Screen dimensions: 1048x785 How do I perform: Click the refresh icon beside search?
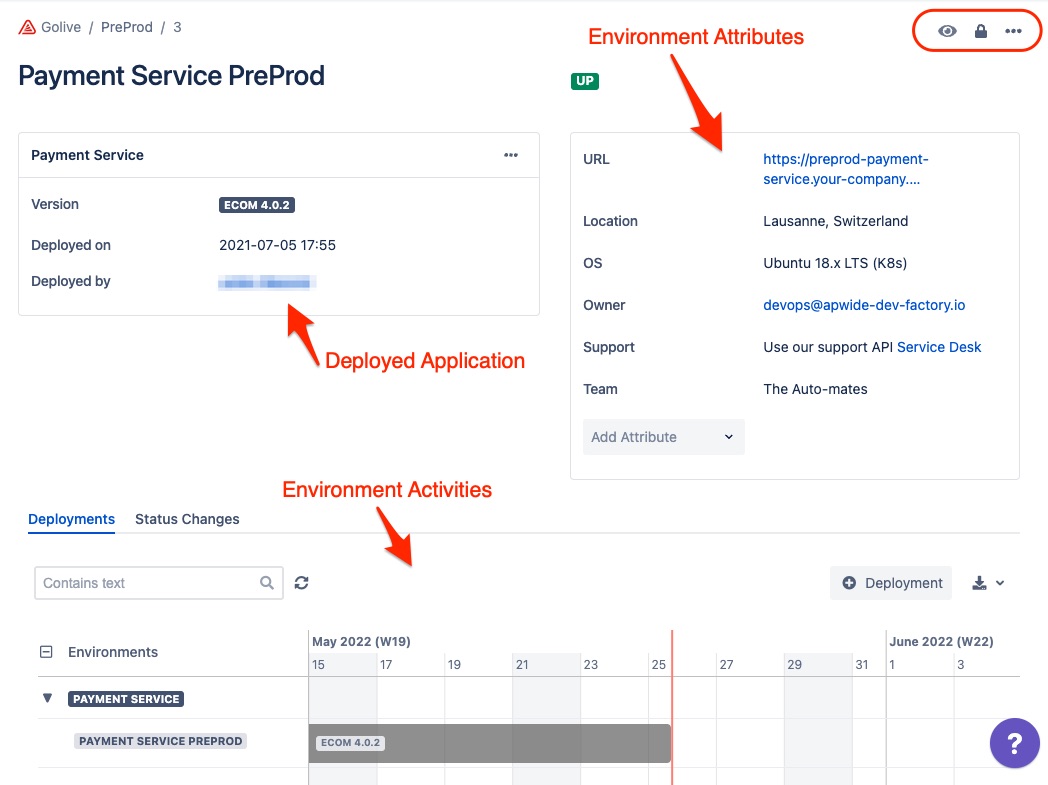pos(301,583)
